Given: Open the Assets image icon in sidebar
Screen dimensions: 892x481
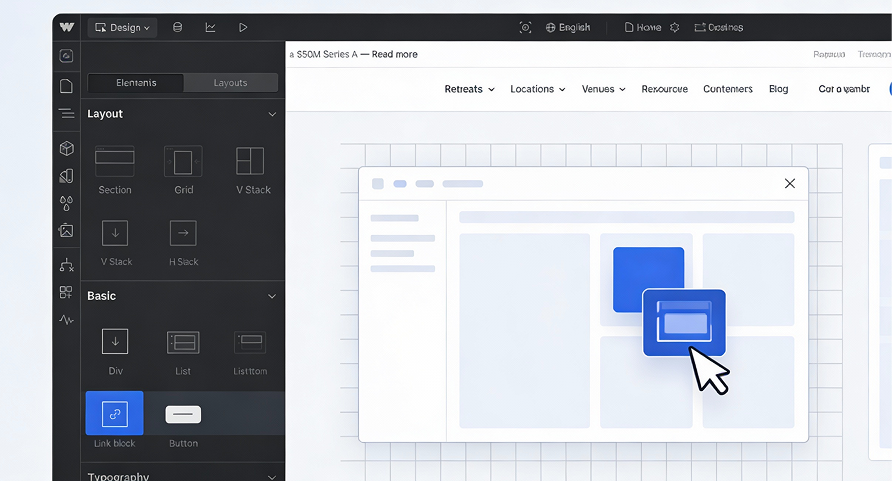Looking at the screenshot, I should coord(66,231).
